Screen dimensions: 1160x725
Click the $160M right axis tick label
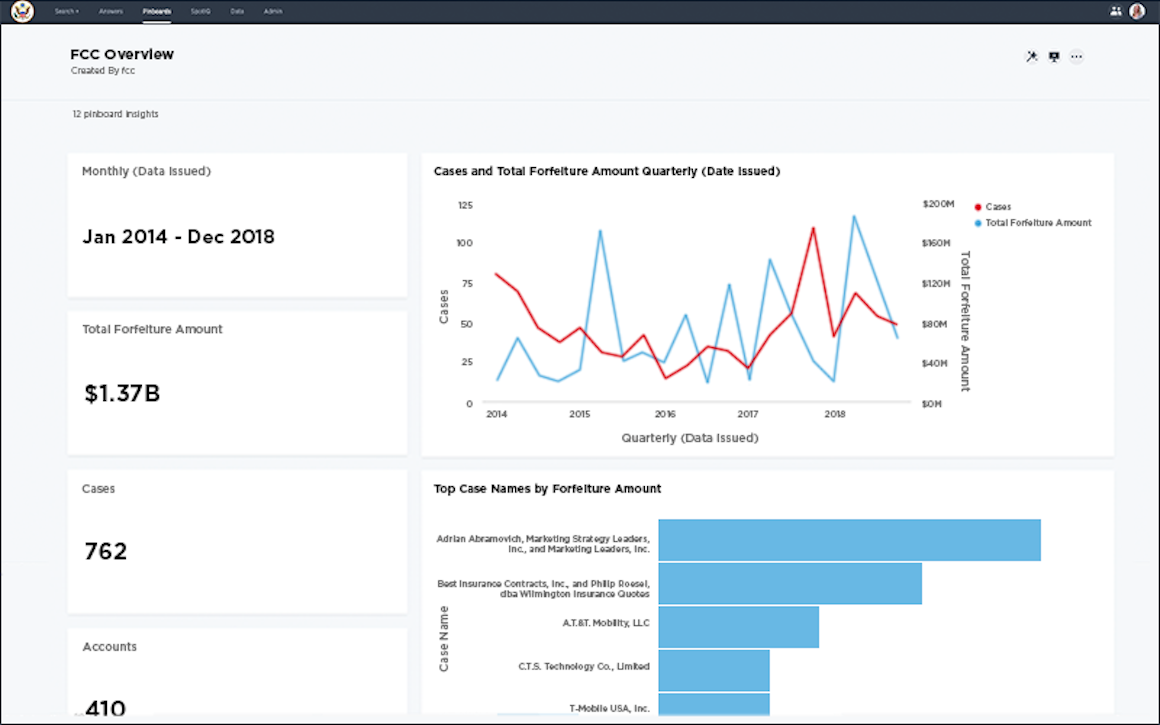(x=936, y=243)
